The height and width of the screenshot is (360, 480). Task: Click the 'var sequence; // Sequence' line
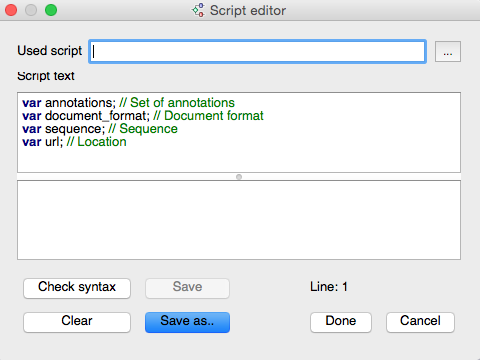tap(100, 129)
